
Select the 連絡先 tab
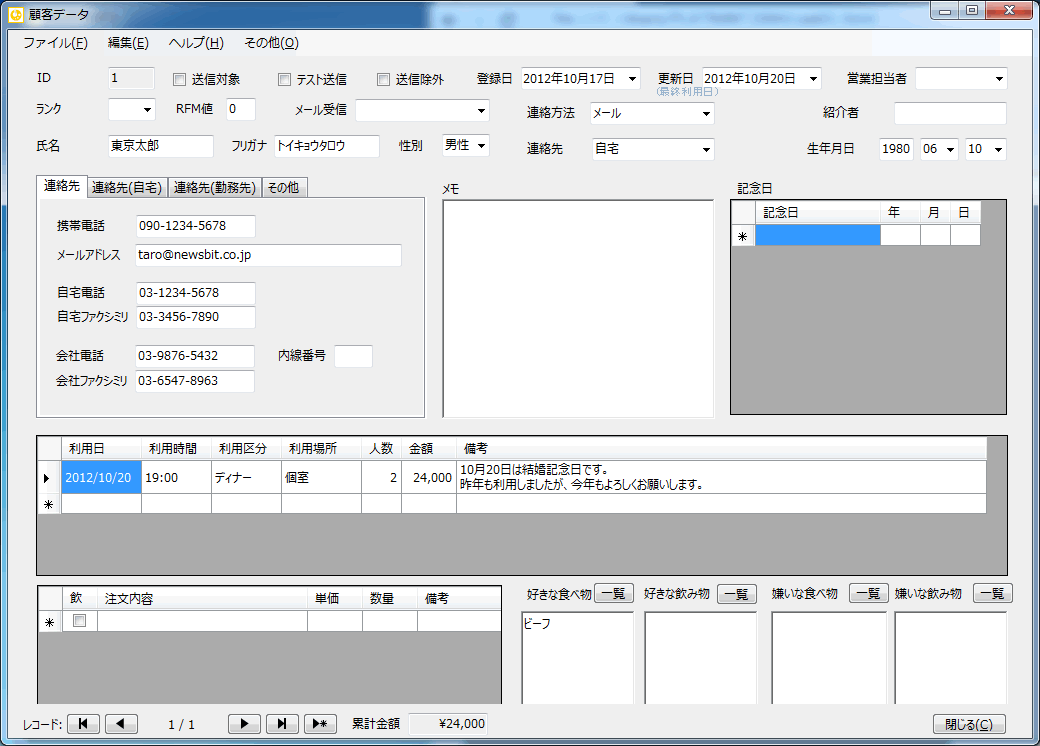coord(62,186)
